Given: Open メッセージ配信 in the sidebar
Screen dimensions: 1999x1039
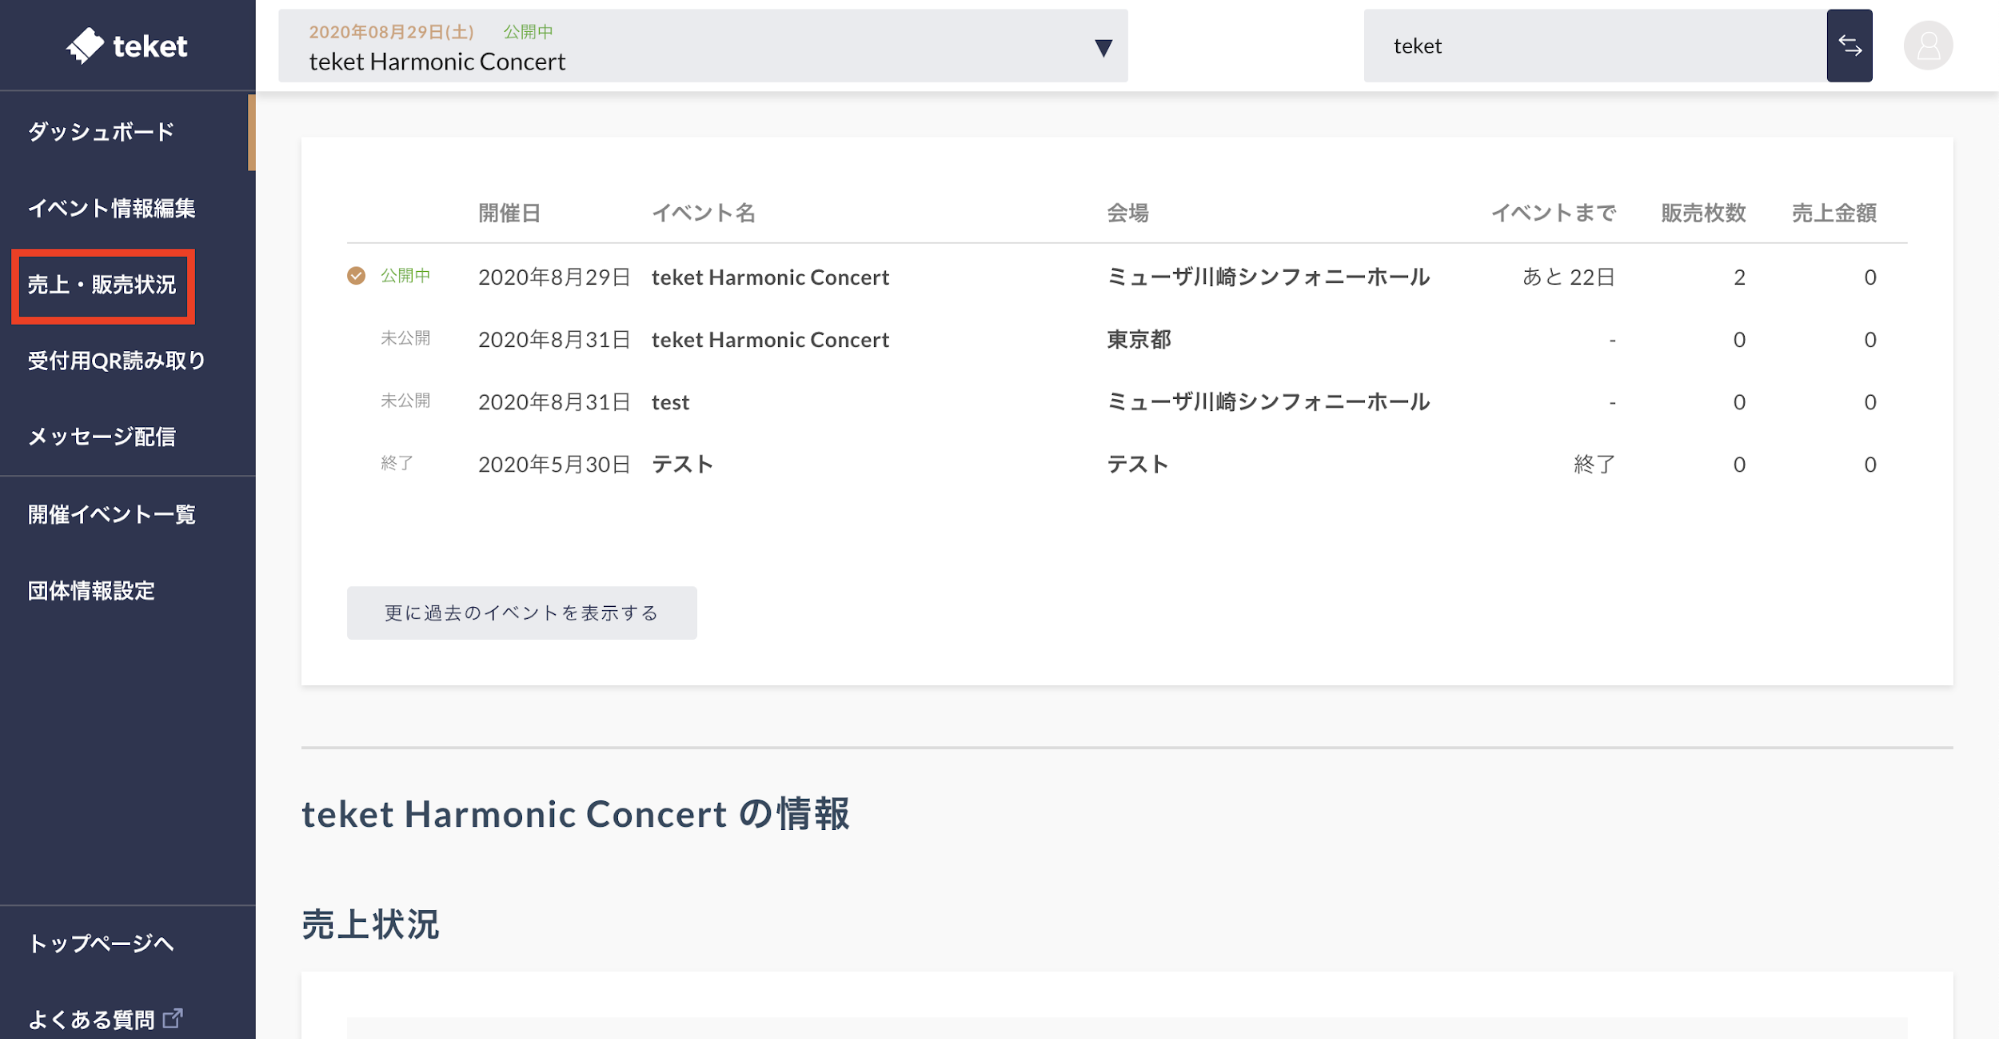Looking at the screenshot, I should 101,437.
